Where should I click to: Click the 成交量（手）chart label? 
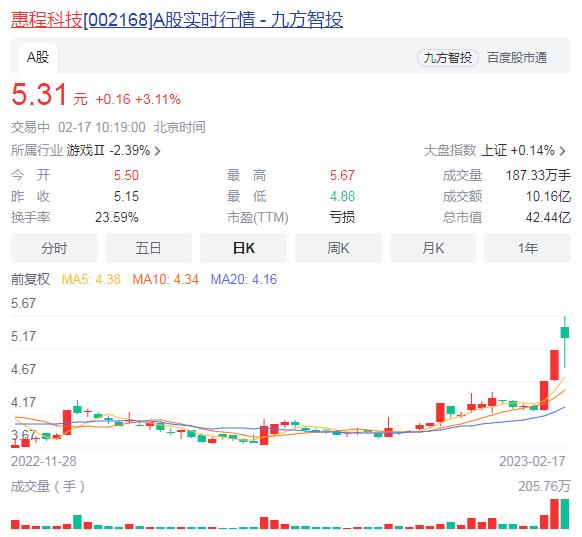coord(48,486)
